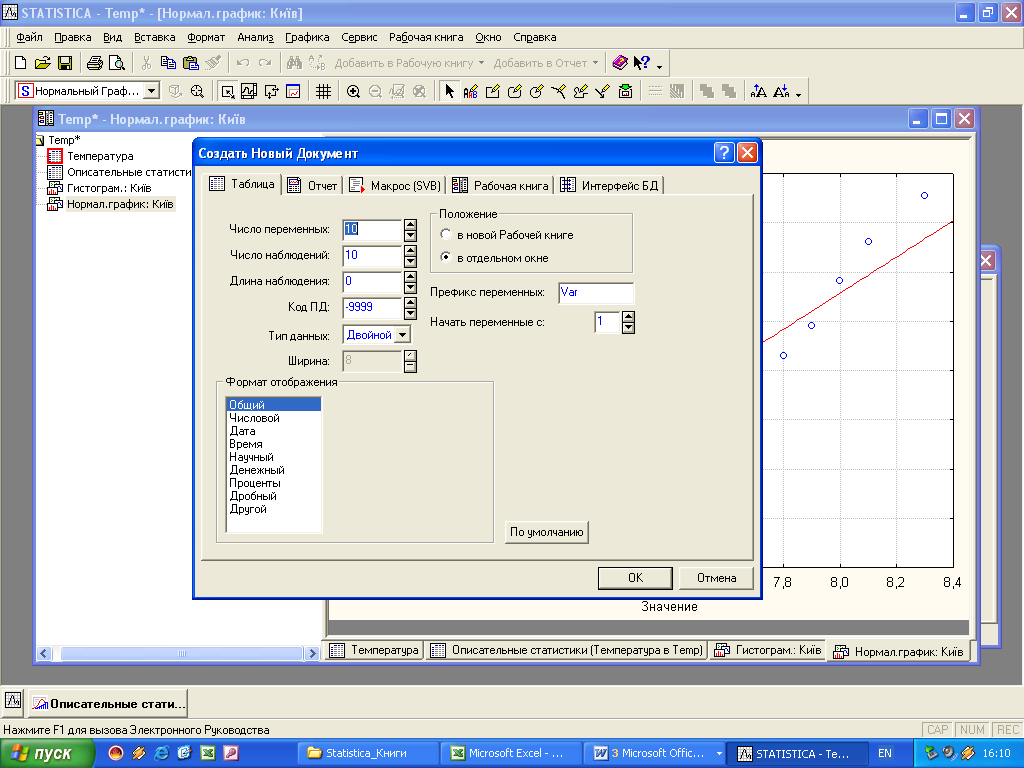This screenshot has width=1024, height=768.
Task: Click the context help arrow-question icon
Action: tap(641, 63)
